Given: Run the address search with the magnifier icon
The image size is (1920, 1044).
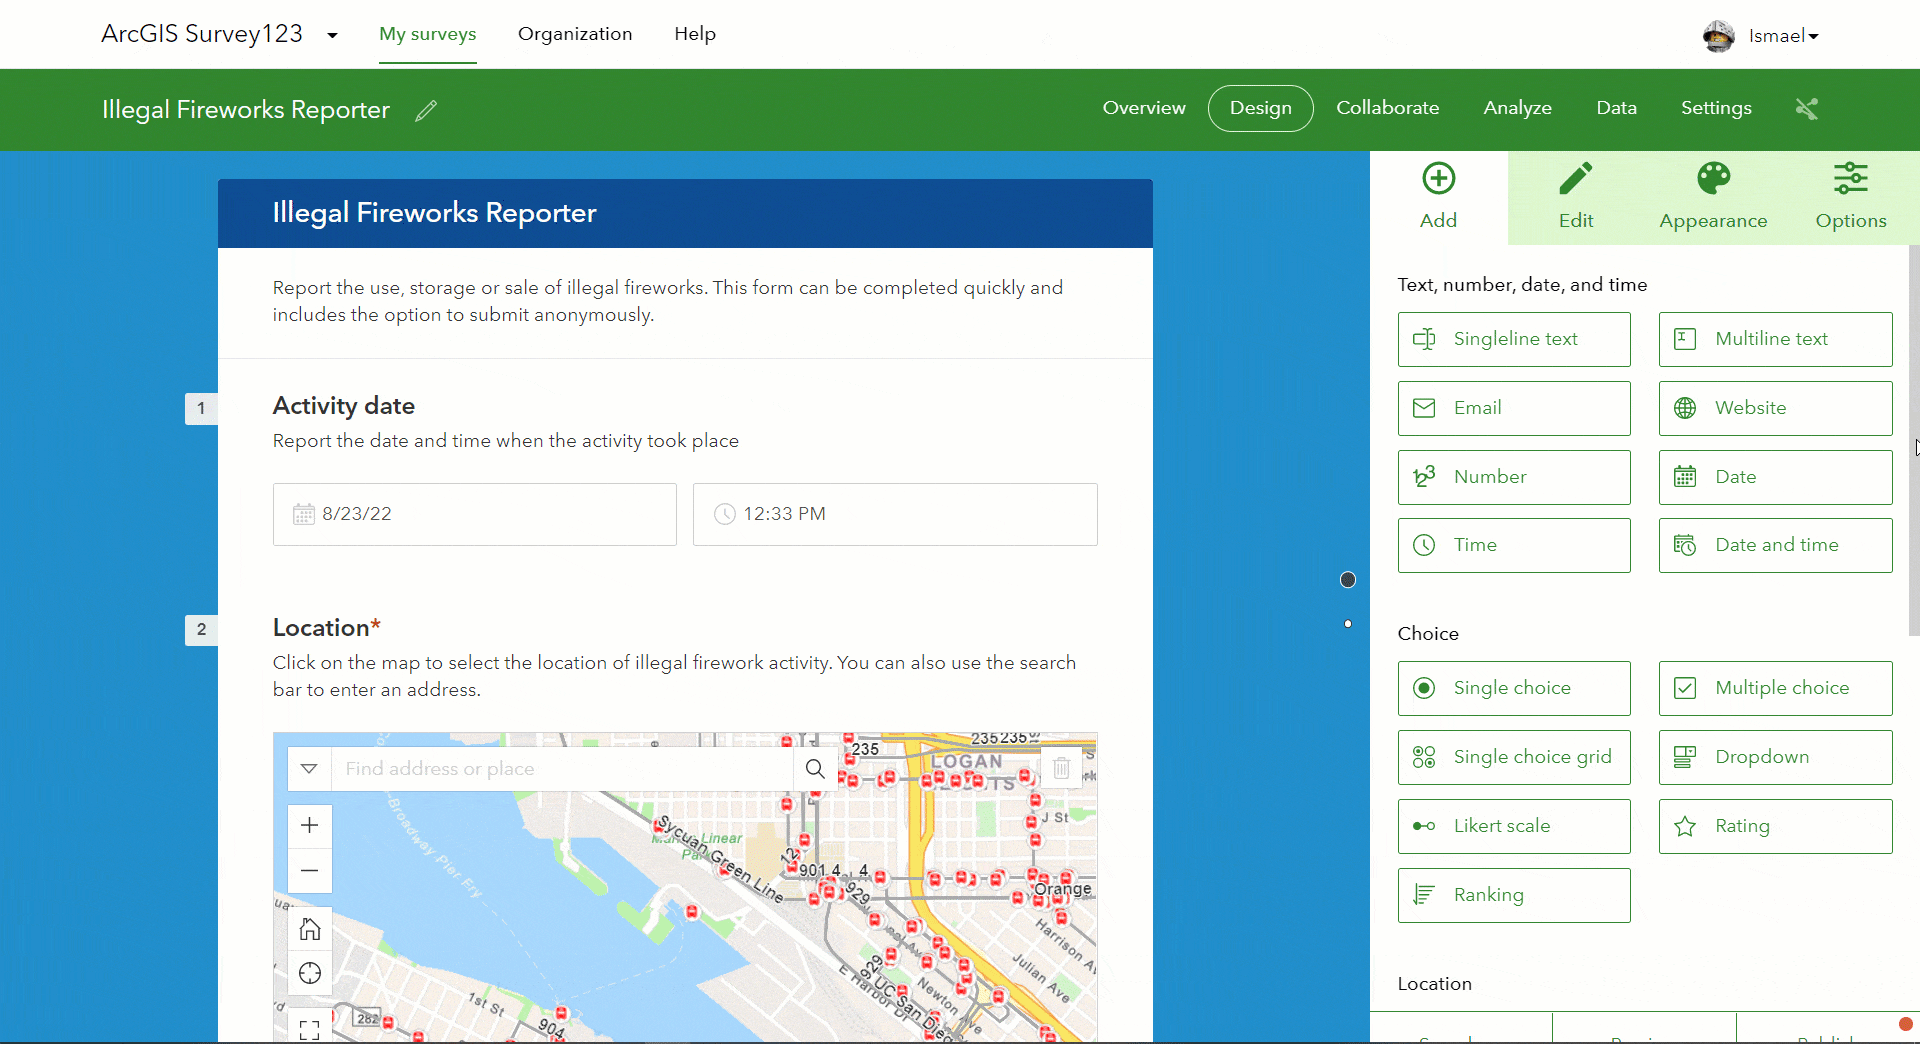Looking at the screenshot, I should point(815,768).
